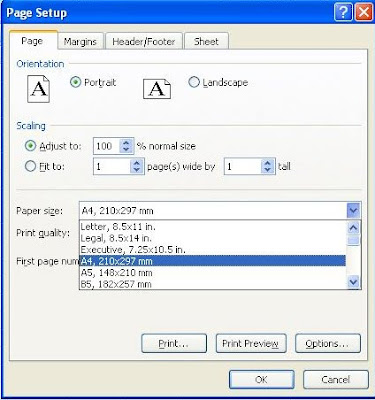
Task: Open the Header/Footer tab
Action: coord(144,42)
